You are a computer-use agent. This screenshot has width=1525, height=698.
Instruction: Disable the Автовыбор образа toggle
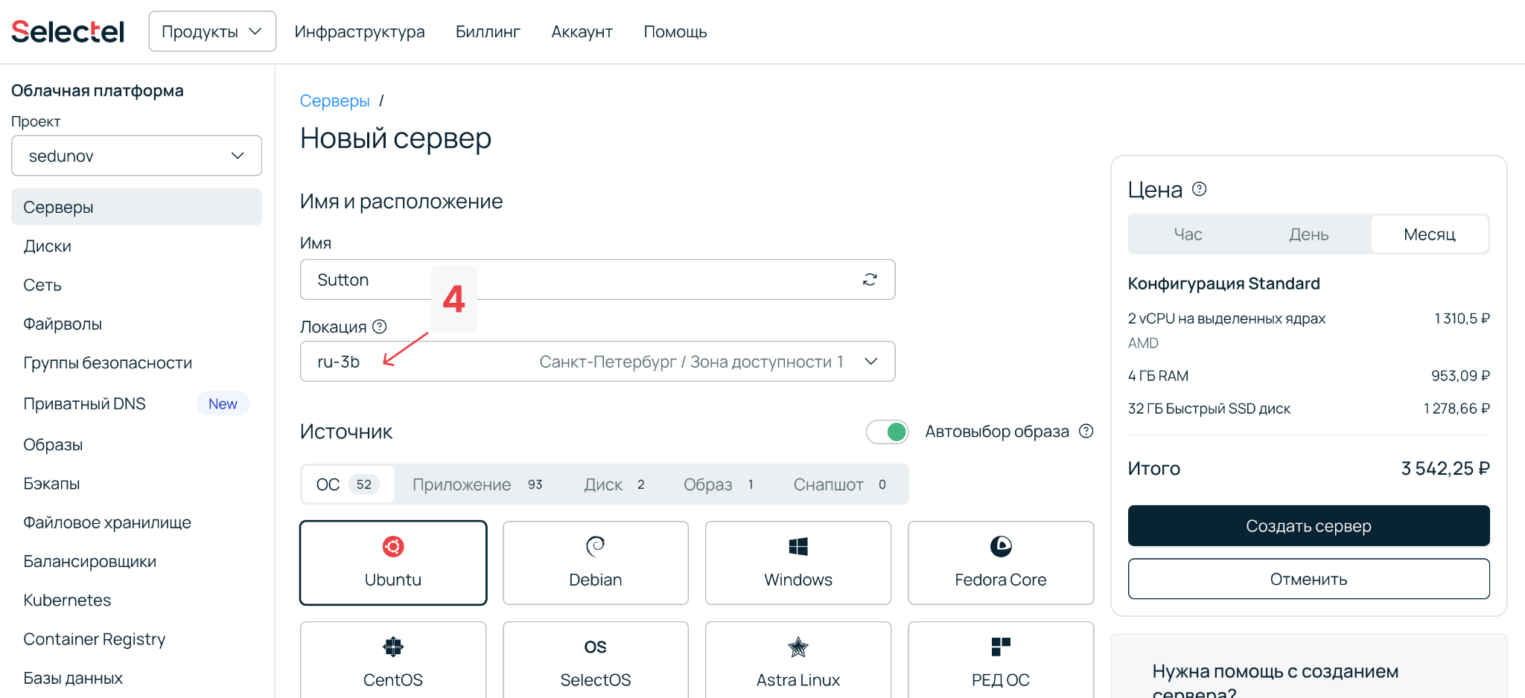click(887, 432)
